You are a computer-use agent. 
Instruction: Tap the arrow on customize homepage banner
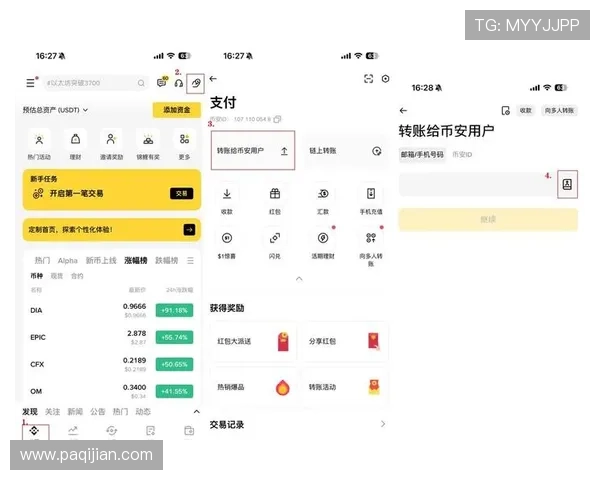click(x=189, y=230)
